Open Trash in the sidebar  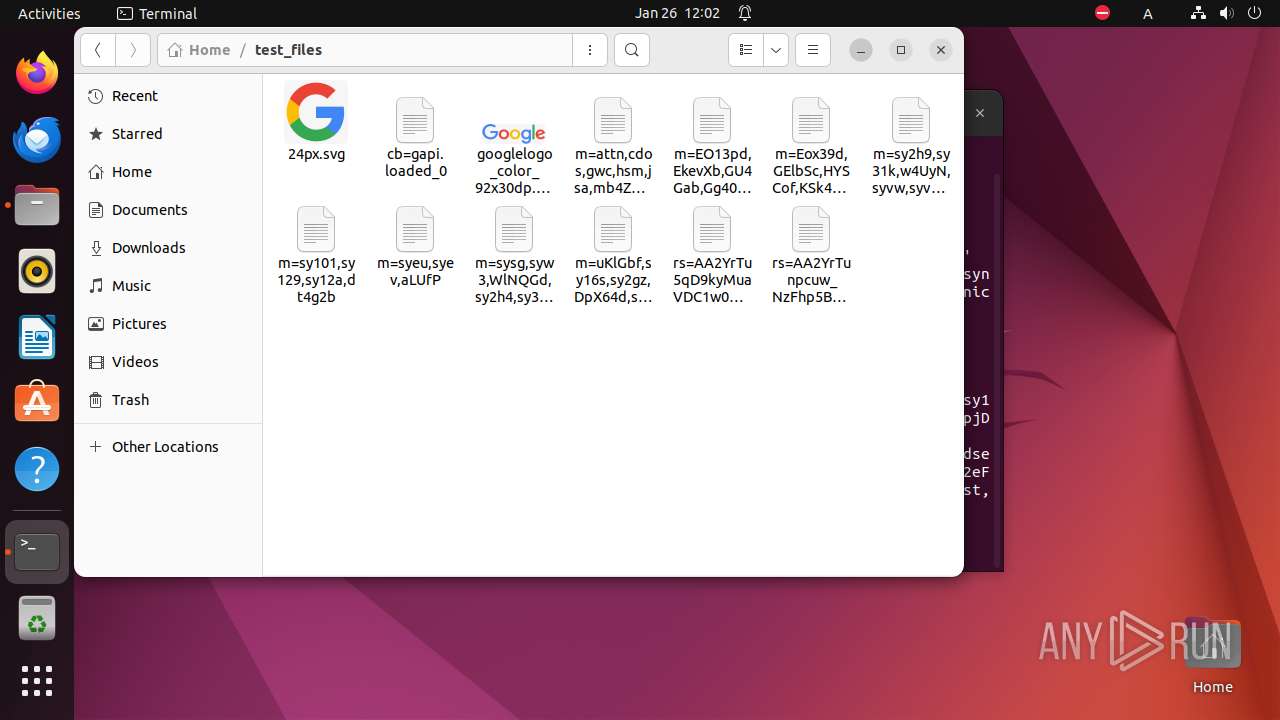point(168,400)
